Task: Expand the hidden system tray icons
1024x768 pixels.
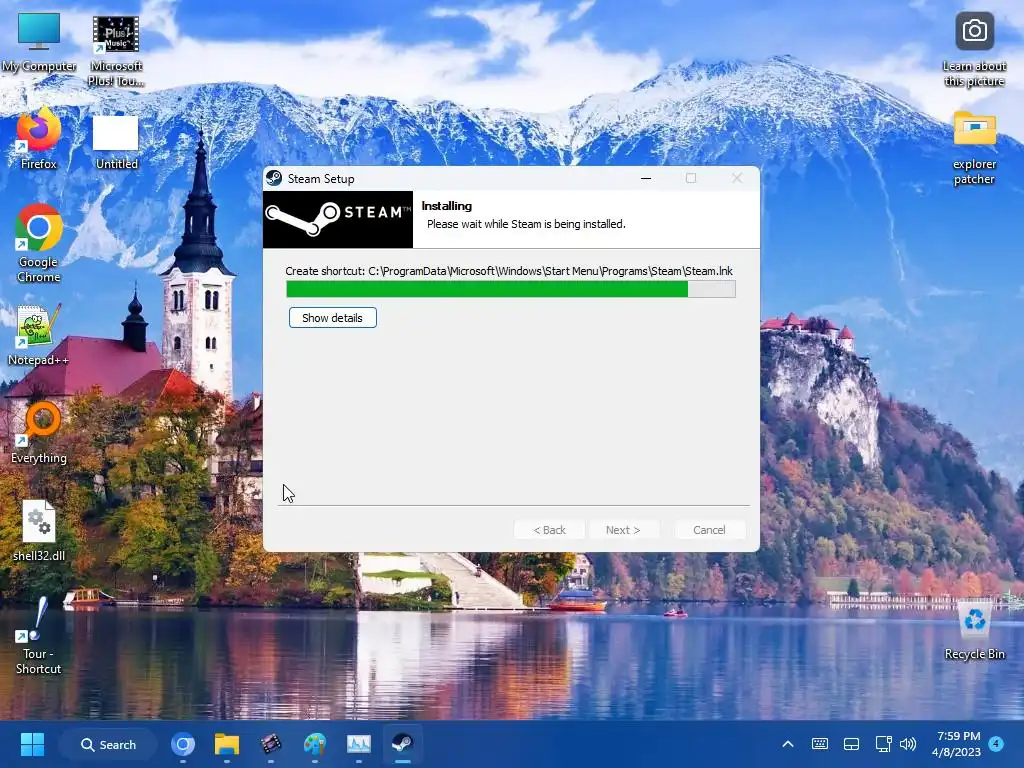Action: (788, 744)
